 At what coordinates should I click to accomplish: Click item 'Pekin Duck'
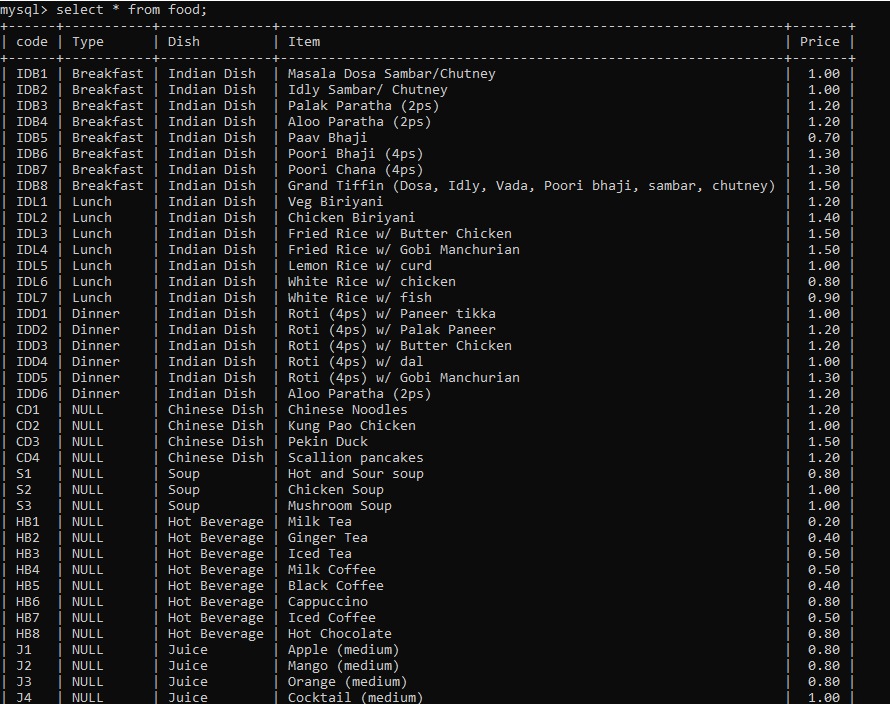pos(328,441)
